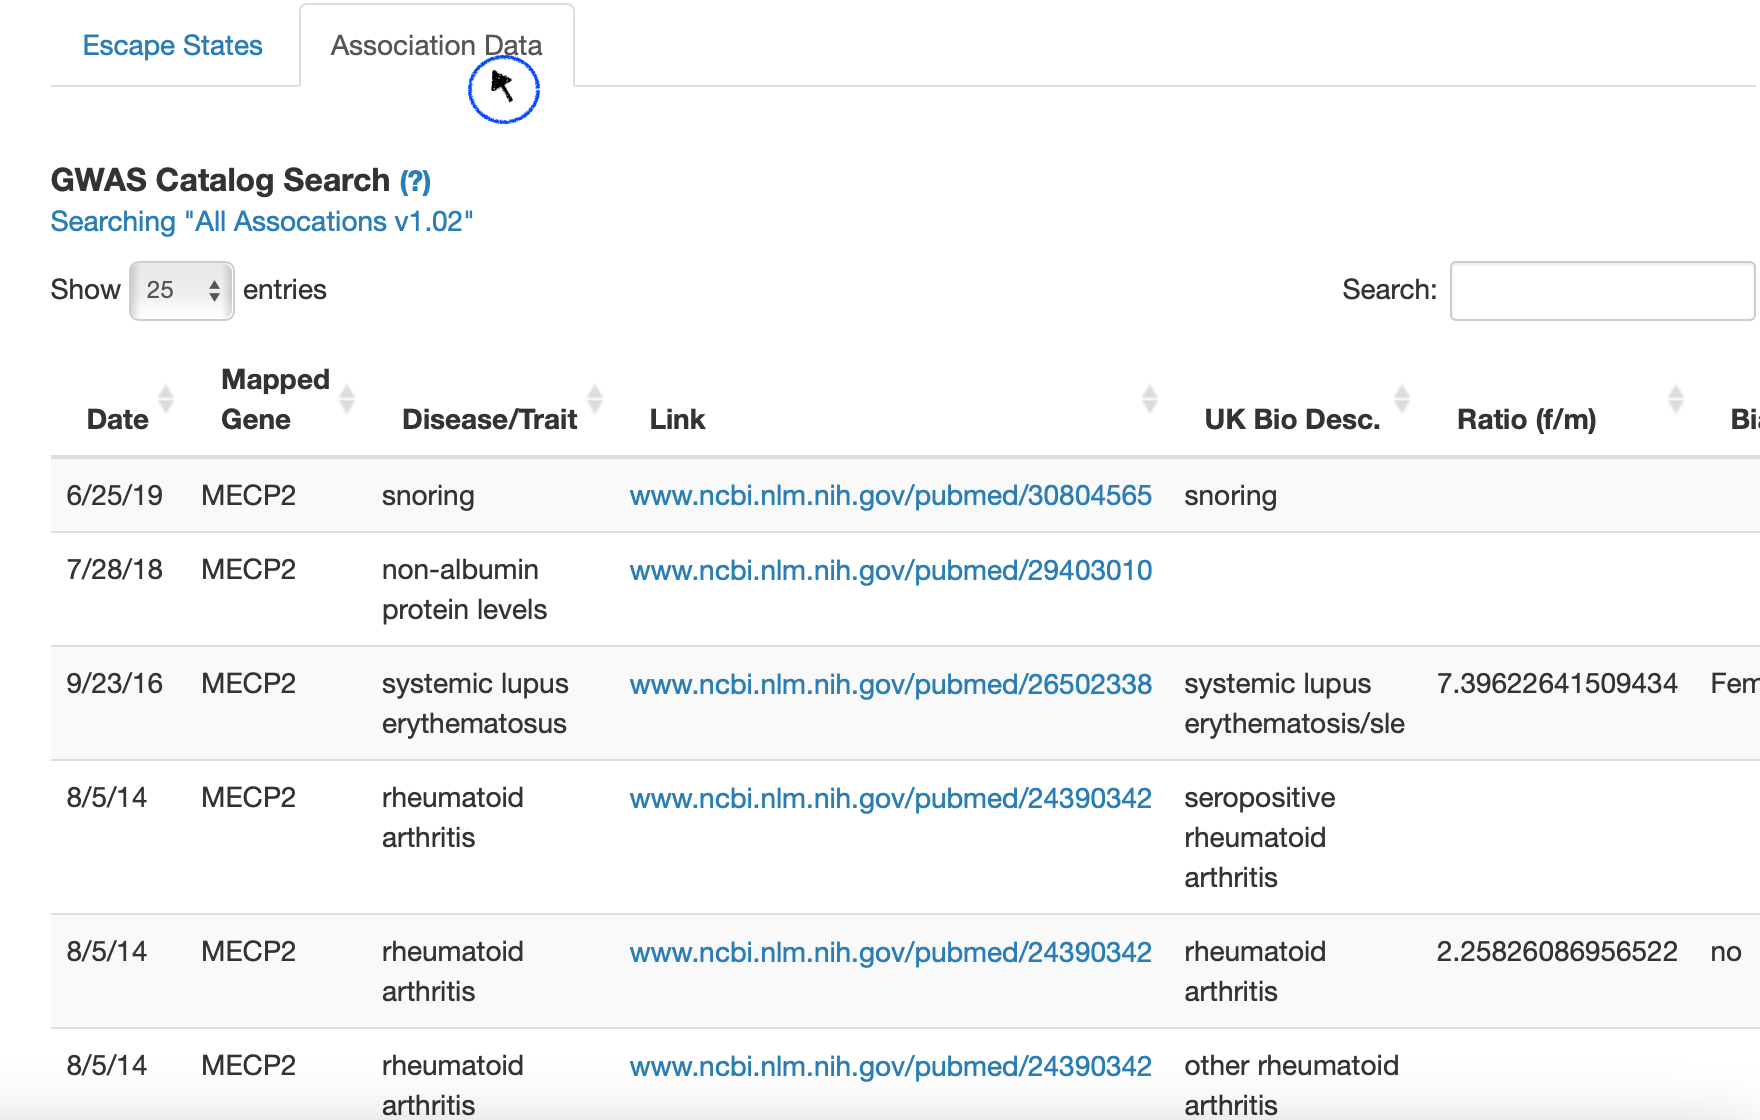Switch to the Escape States tab
The image size is (1760, 1120).
coord(172,46)
